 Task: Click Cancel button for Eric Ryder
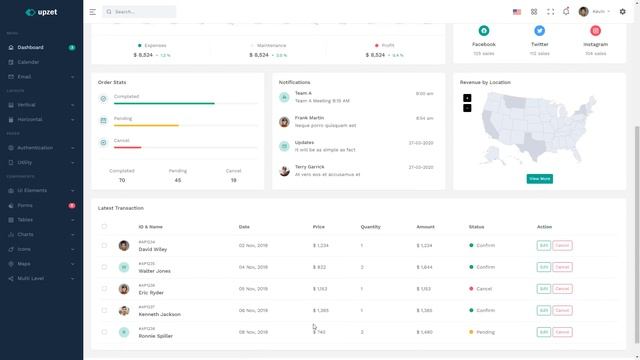pyautogui.click(x=562, y=289)
